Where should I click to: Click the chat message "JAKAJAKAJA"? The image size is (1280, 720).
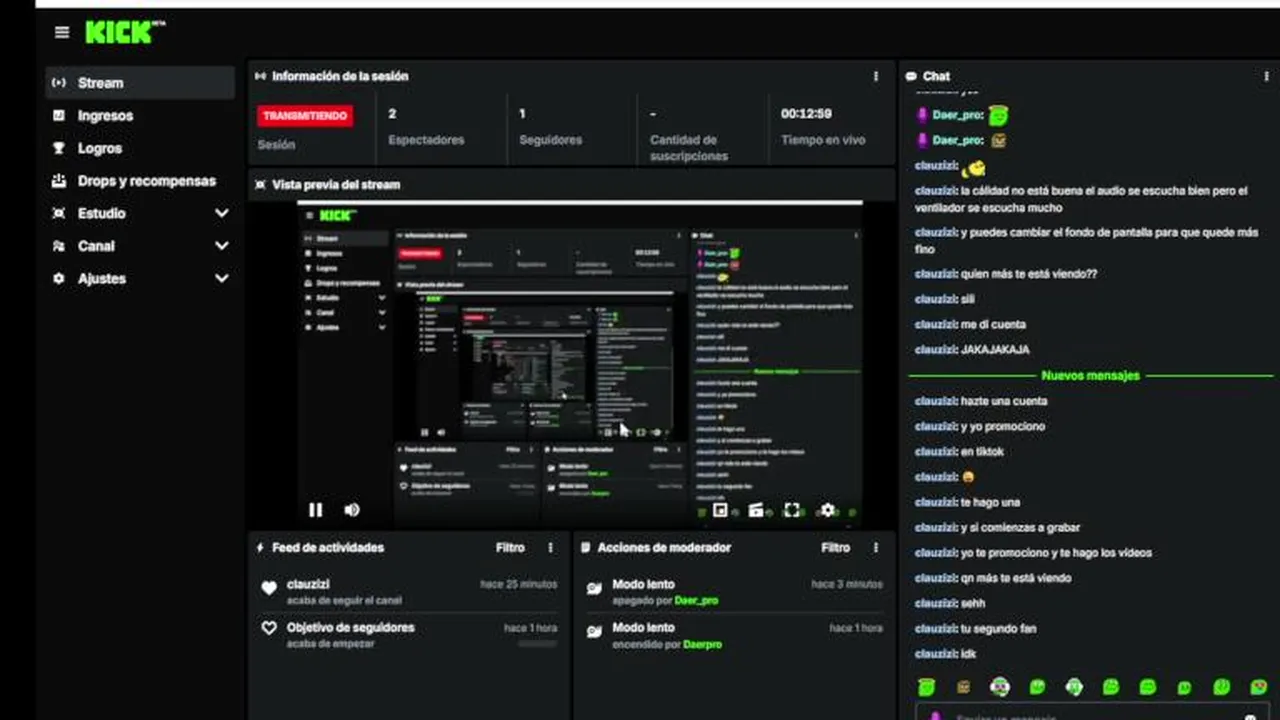coord(995,350)
